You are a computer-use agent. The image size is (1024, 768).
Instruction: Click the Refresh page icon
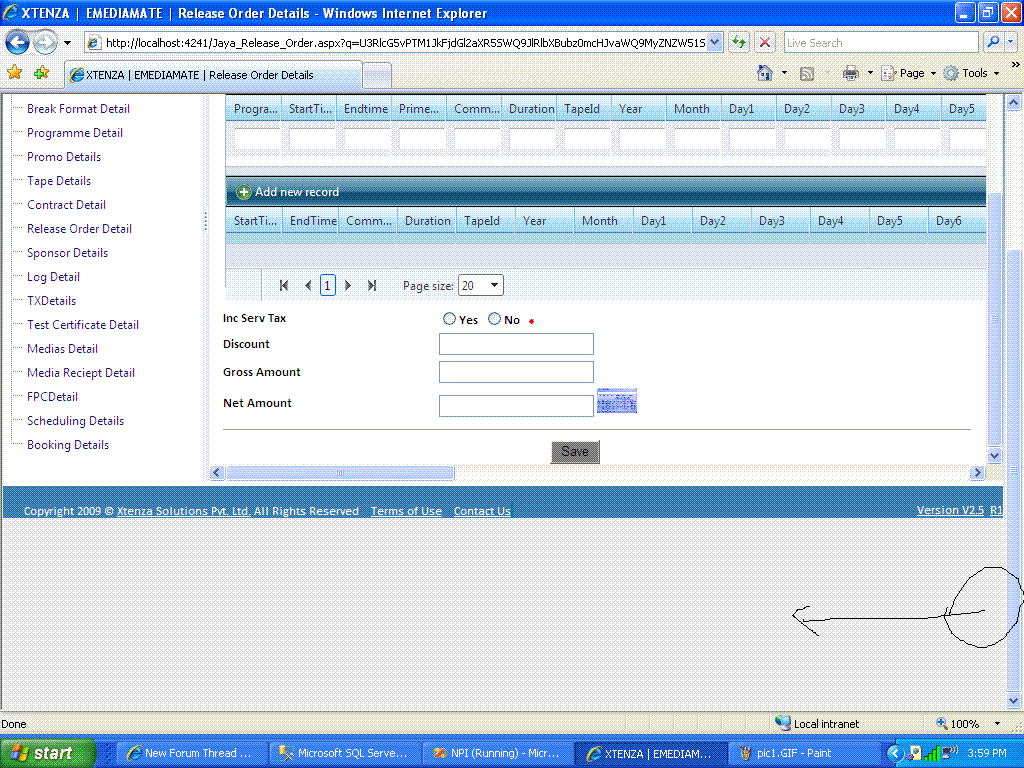pos(739,42)
